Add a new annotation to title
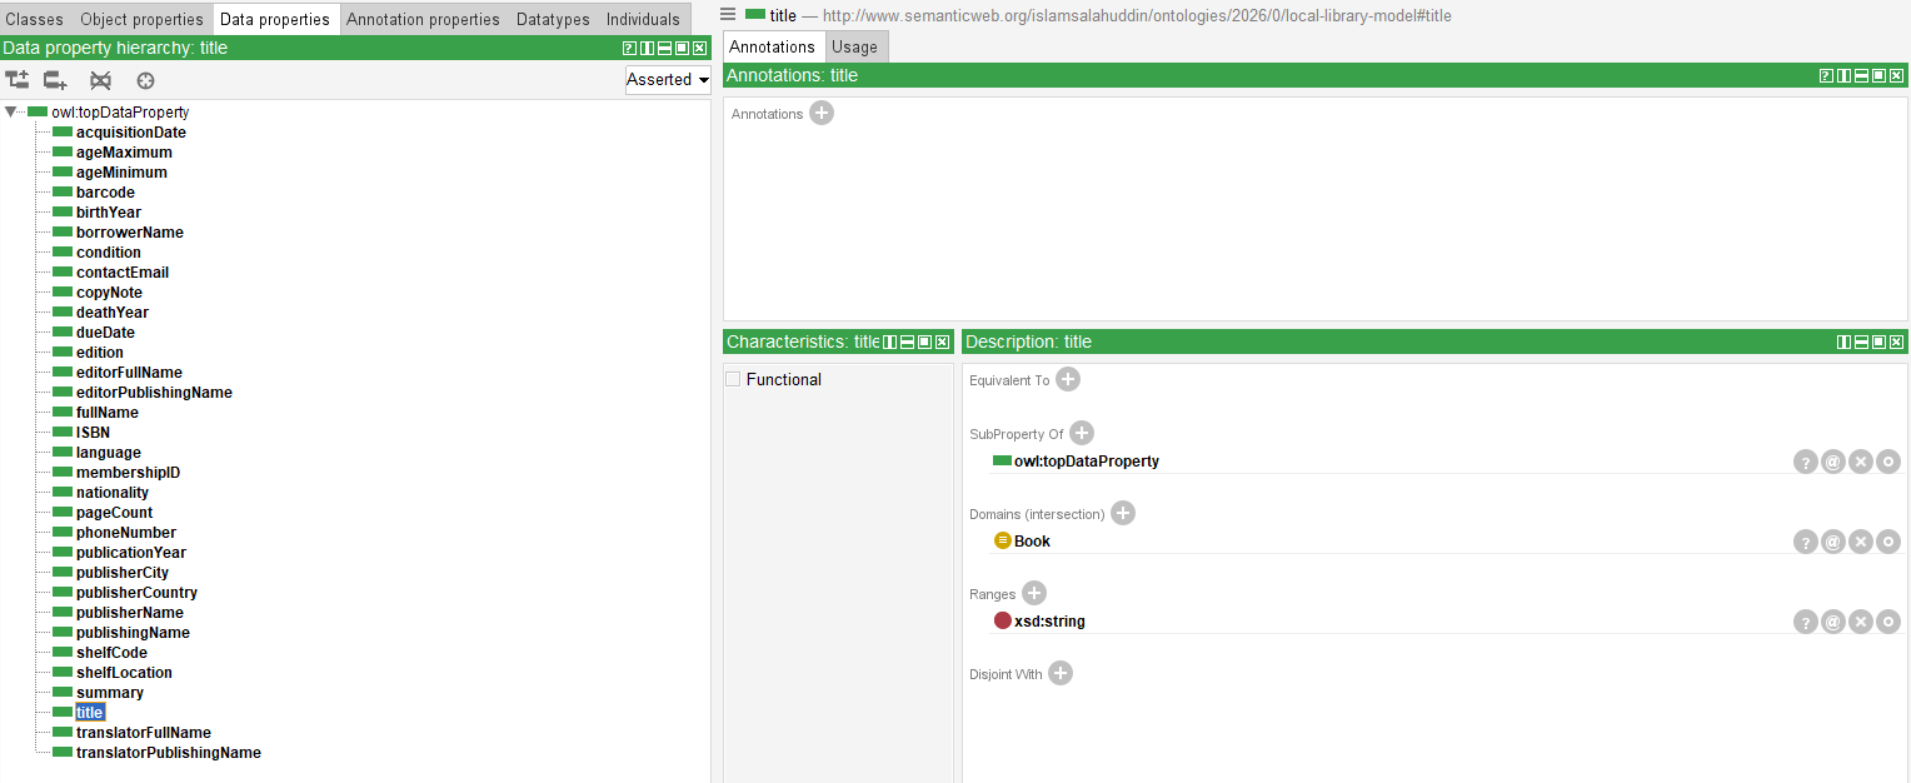Screen dimensions: 1911x783 pyautogui.click(x=821, y=113)
